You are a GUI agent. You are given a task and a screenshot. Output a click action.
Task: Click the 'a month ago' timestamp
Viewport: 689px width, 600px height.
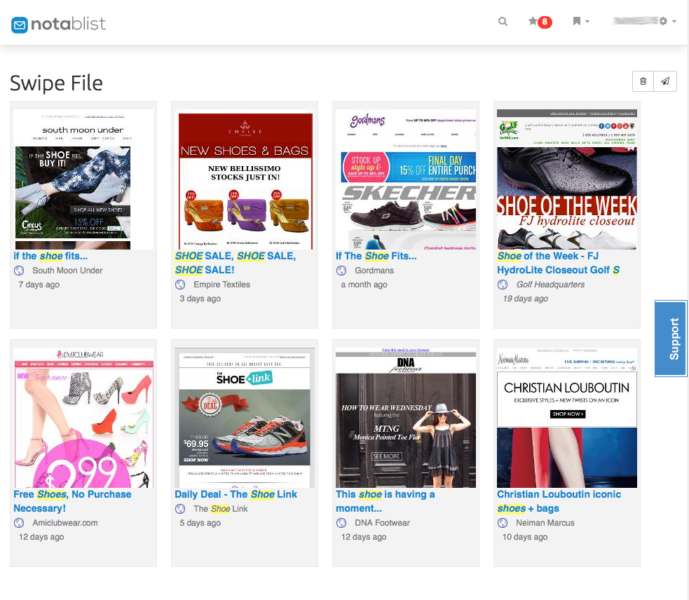coord(364,284)
